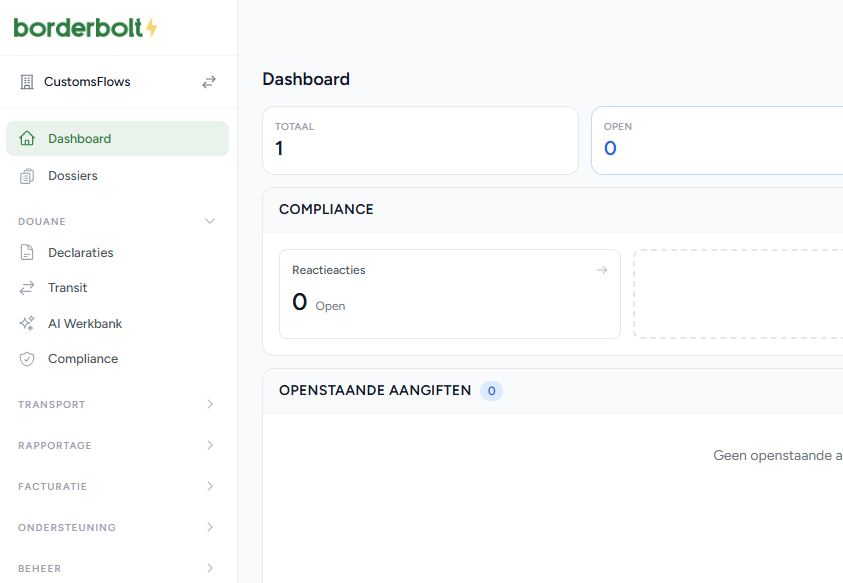This screenshot has height=583, width=843.
Task: Collapse the Douane section
Action: pyautogui.click(x=210, y=221)
